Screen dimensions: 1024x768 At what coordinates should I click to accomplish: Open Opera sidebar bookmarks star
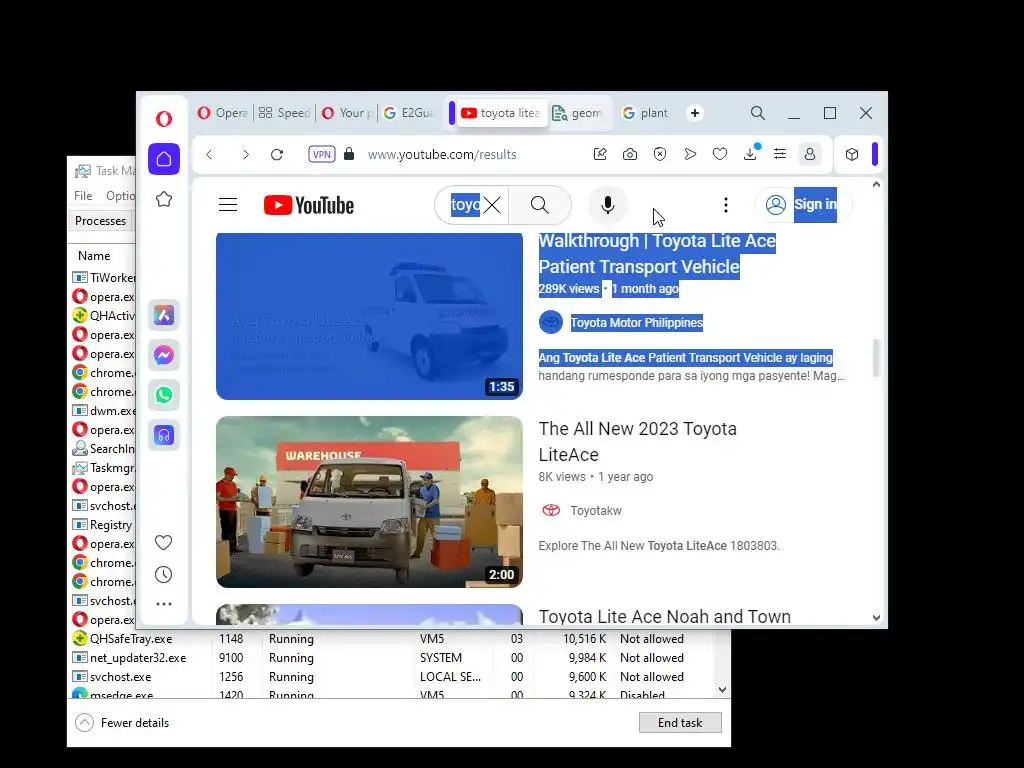tap(164, 199)
